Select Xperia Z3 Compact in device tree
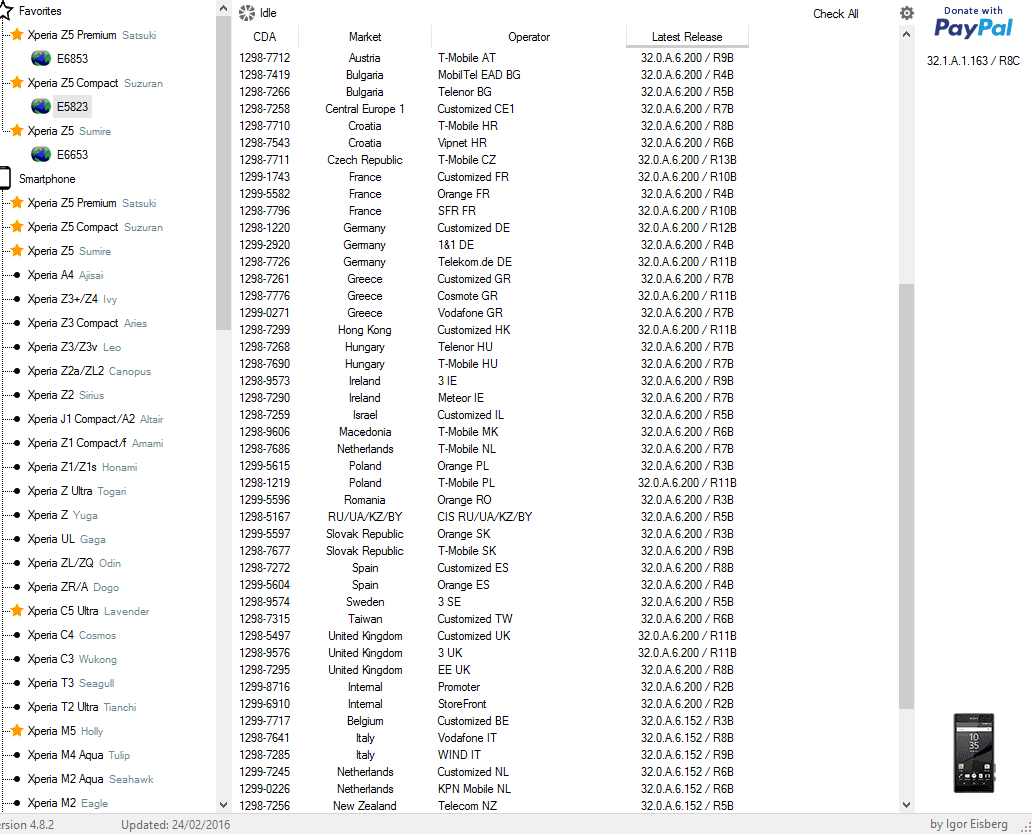This screenshot has height=835, width=1032. click(x=73, y=323)
